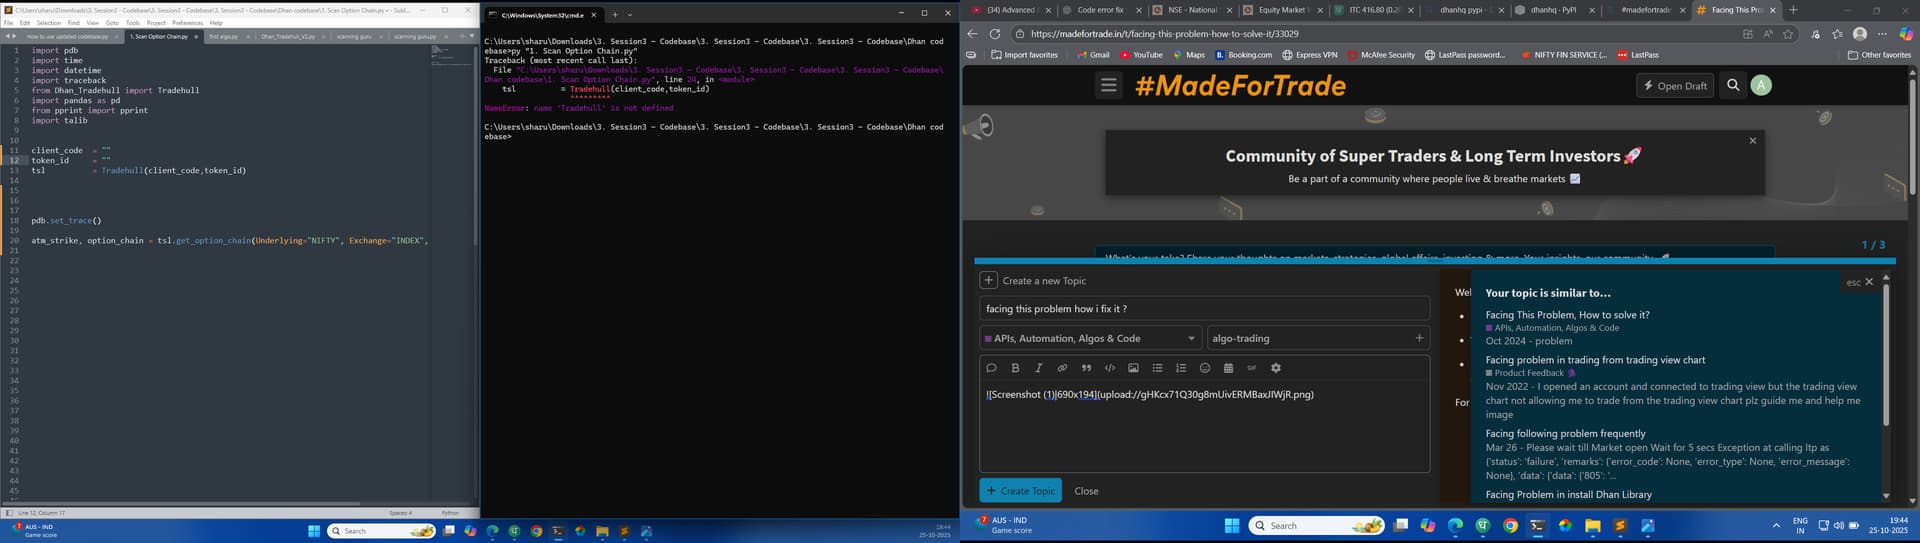Open the forum search magnifier icon
The height and width of the screenshot is (543, 1920).
tap(1733, 86)
